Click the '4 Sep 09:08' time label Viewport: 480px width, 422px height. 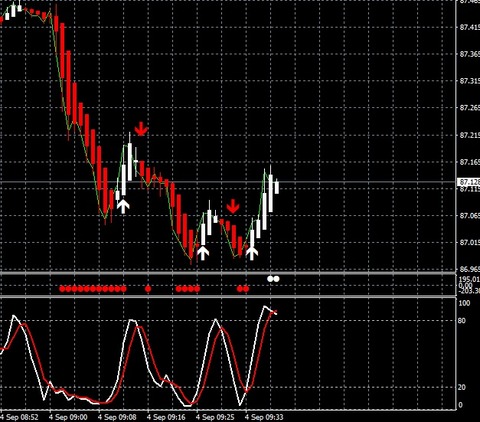tap(117, 417)
